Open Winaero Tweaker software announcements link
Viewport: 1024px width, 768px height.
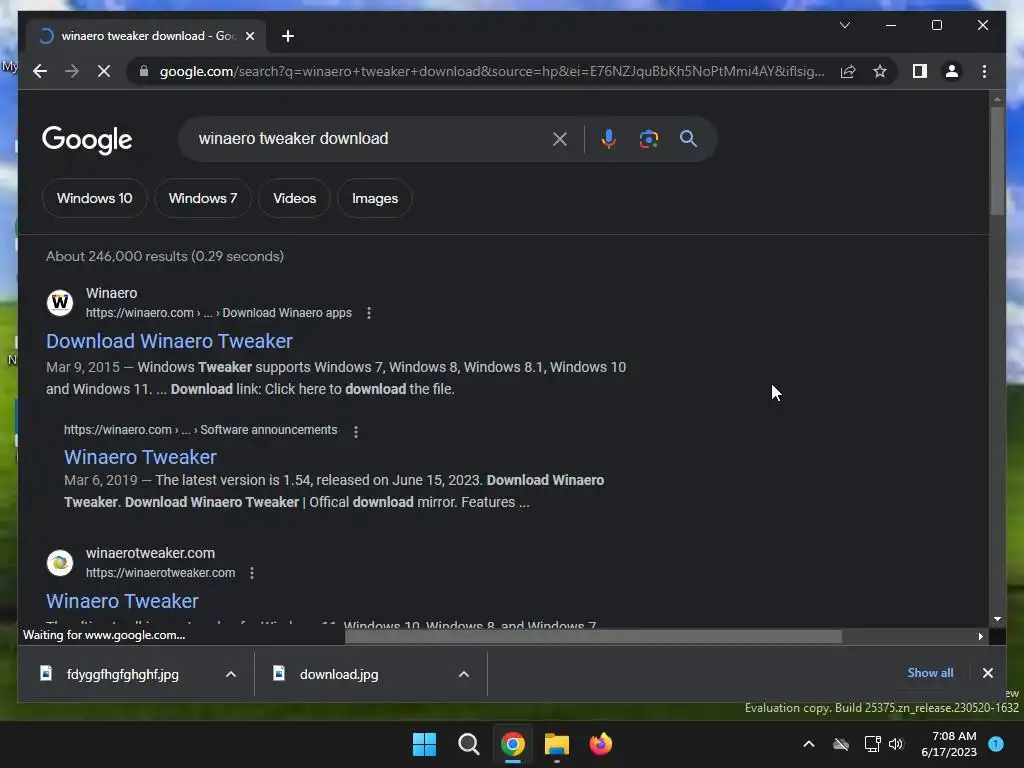point(140,457)
